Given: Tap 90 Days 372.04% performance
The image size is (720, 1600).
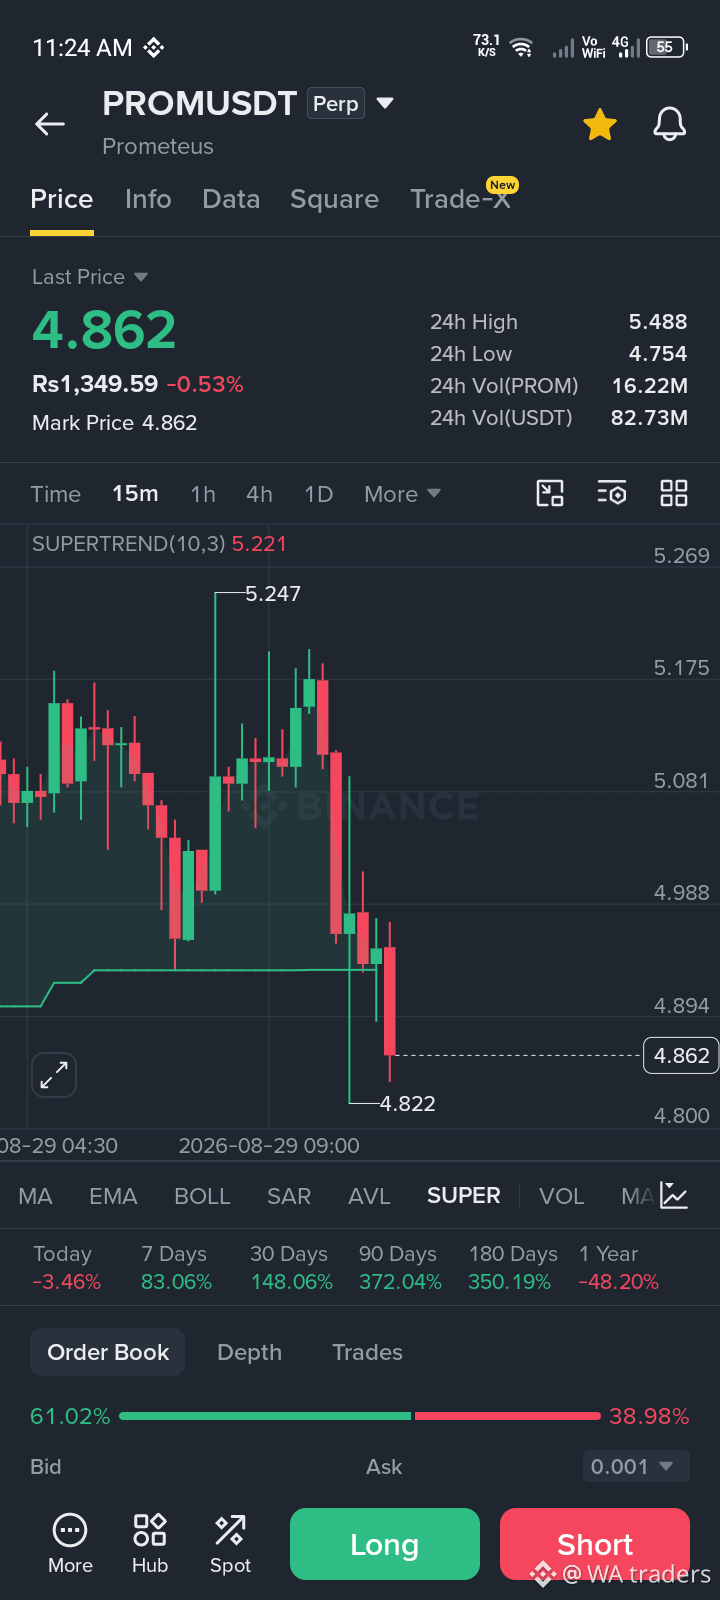Looking at the screenshot, I should [x=400, y=1268].
